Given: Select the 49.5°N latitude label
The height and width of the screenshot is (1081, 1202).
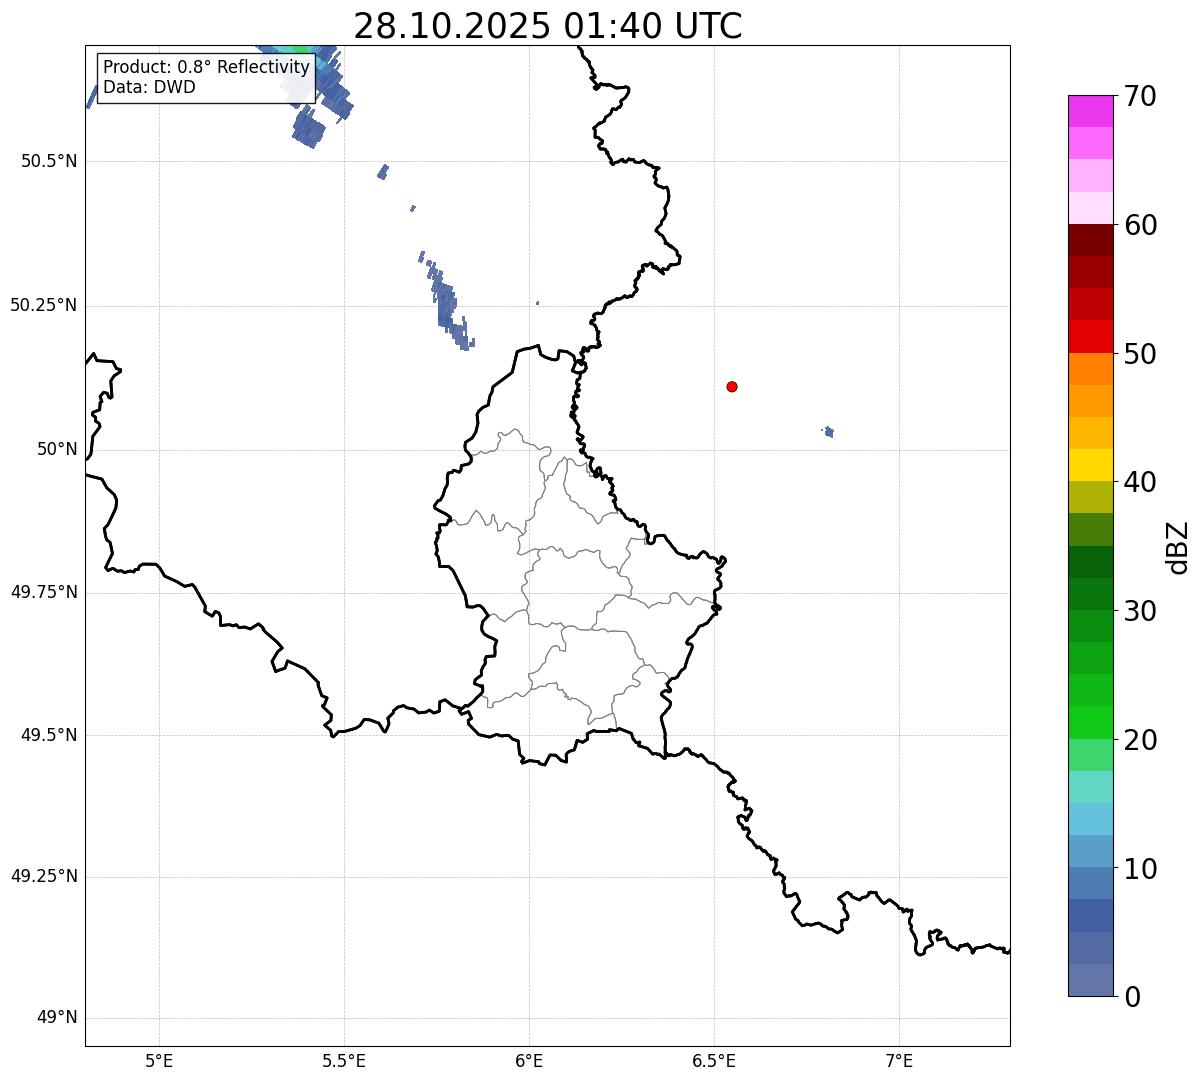Looking at the screenshot, I should tap(49, 735).
